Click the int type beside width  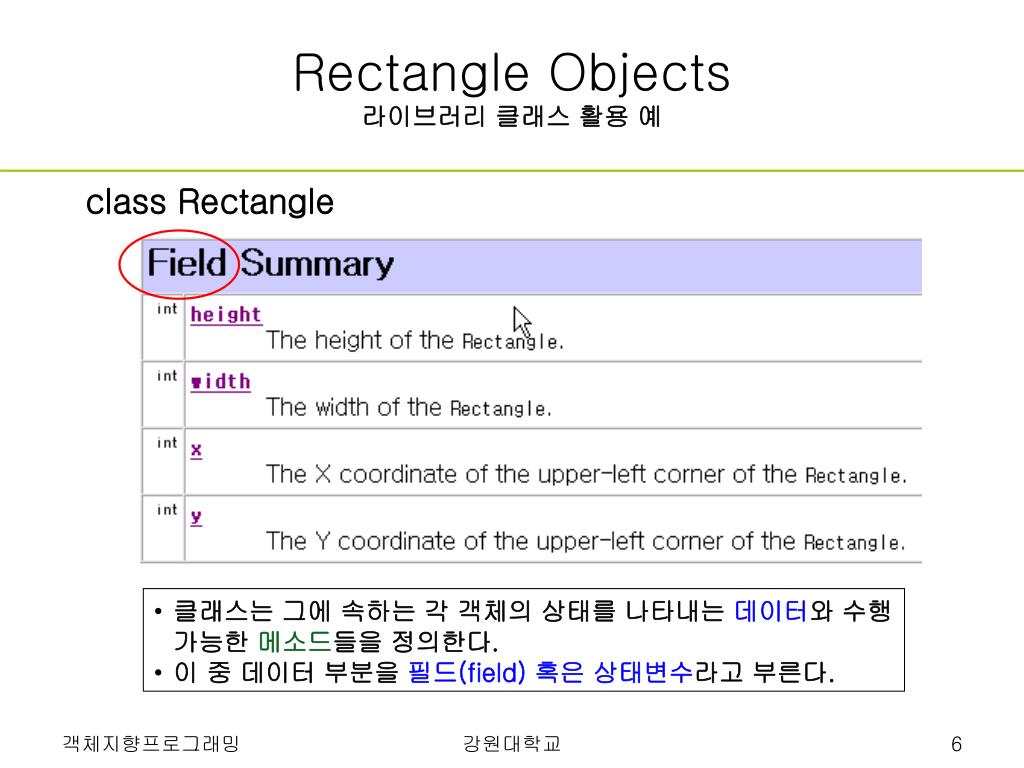tap(167, 376)
